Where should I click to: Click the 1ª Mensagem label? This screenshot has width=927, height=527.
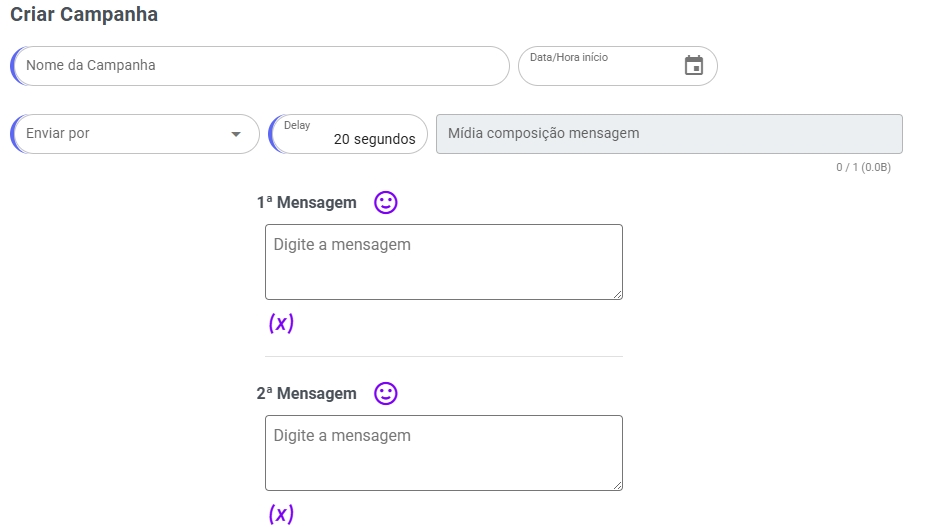(306, 203)
